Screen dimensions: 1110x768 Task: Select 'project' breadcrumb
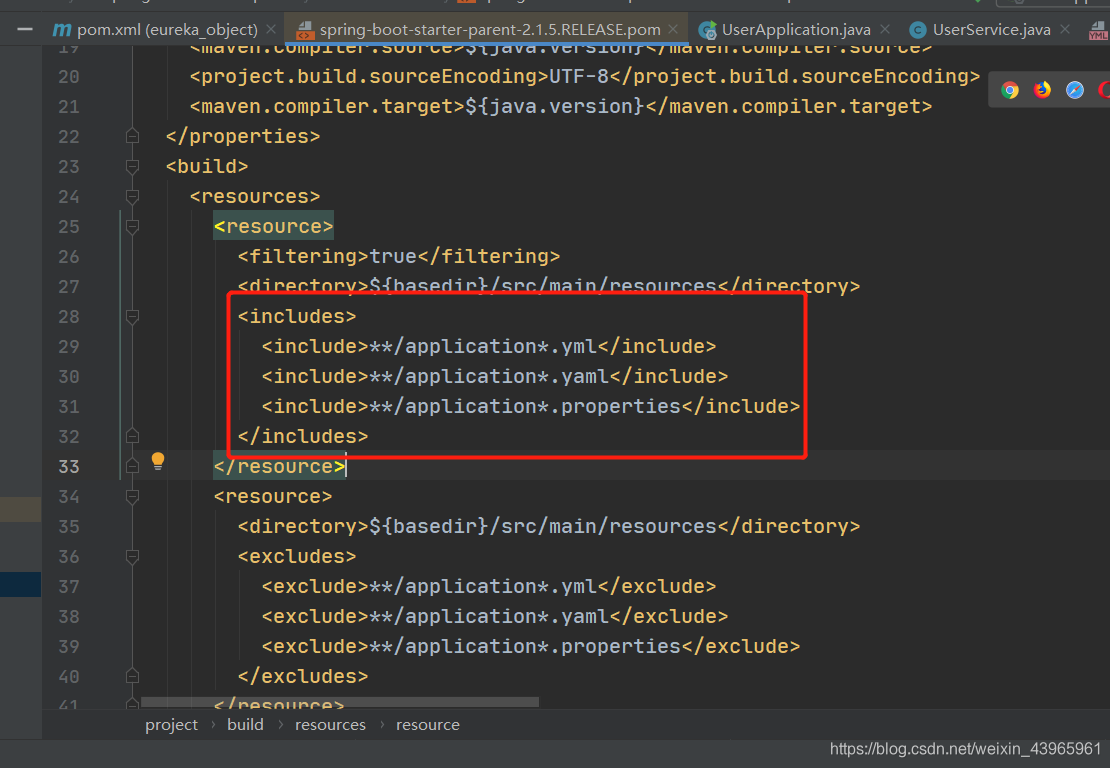click(x=171, y=725)
